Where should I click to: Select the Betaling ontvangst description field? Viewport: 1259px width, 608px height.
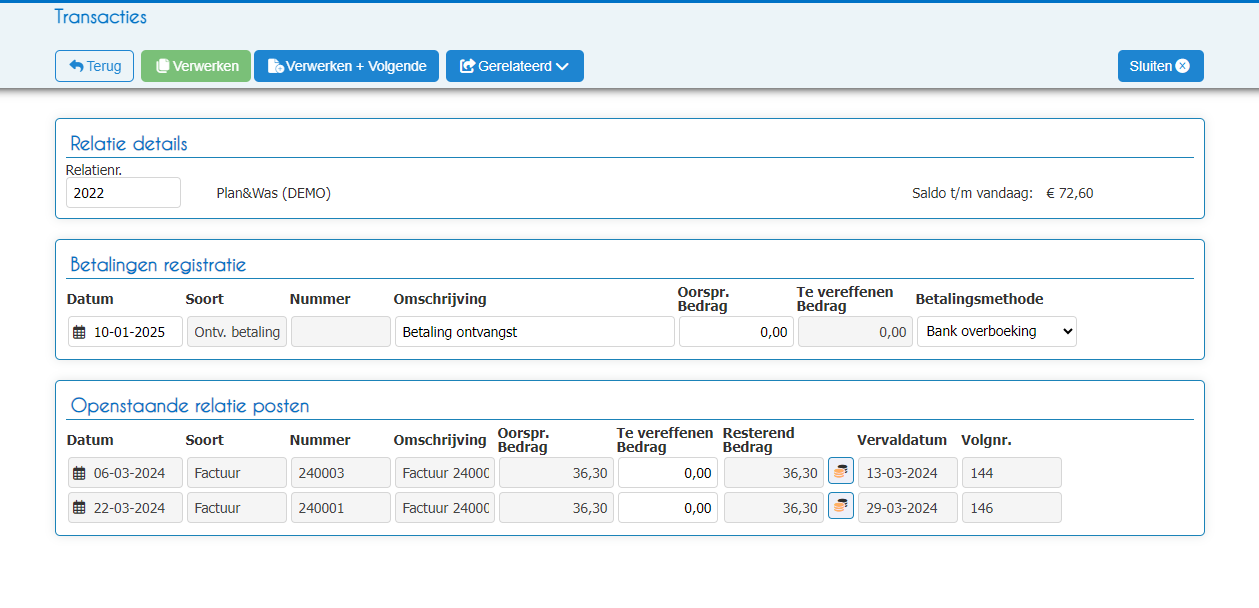535,332
